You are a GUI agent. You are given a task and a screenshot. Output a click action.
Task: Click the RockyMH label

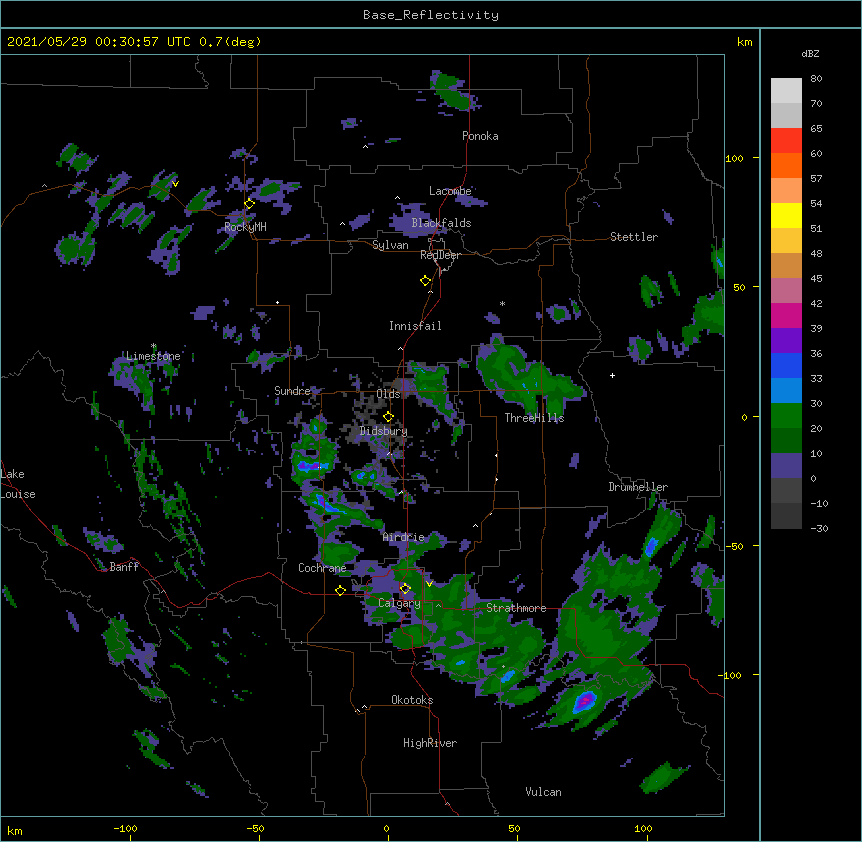[245, 227]
